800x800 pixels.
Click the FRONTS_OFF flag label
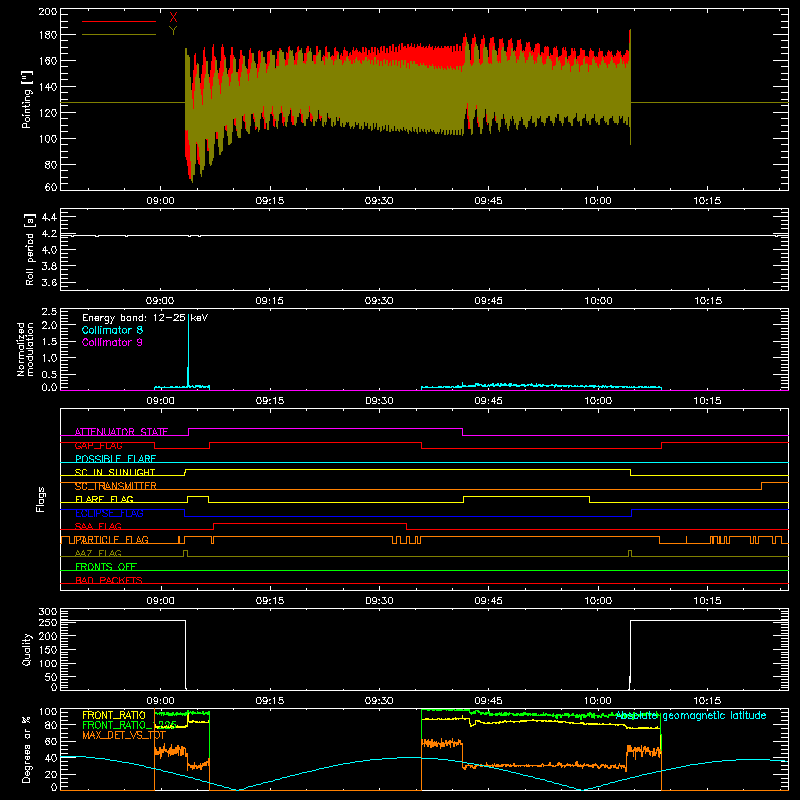point(106,566)
